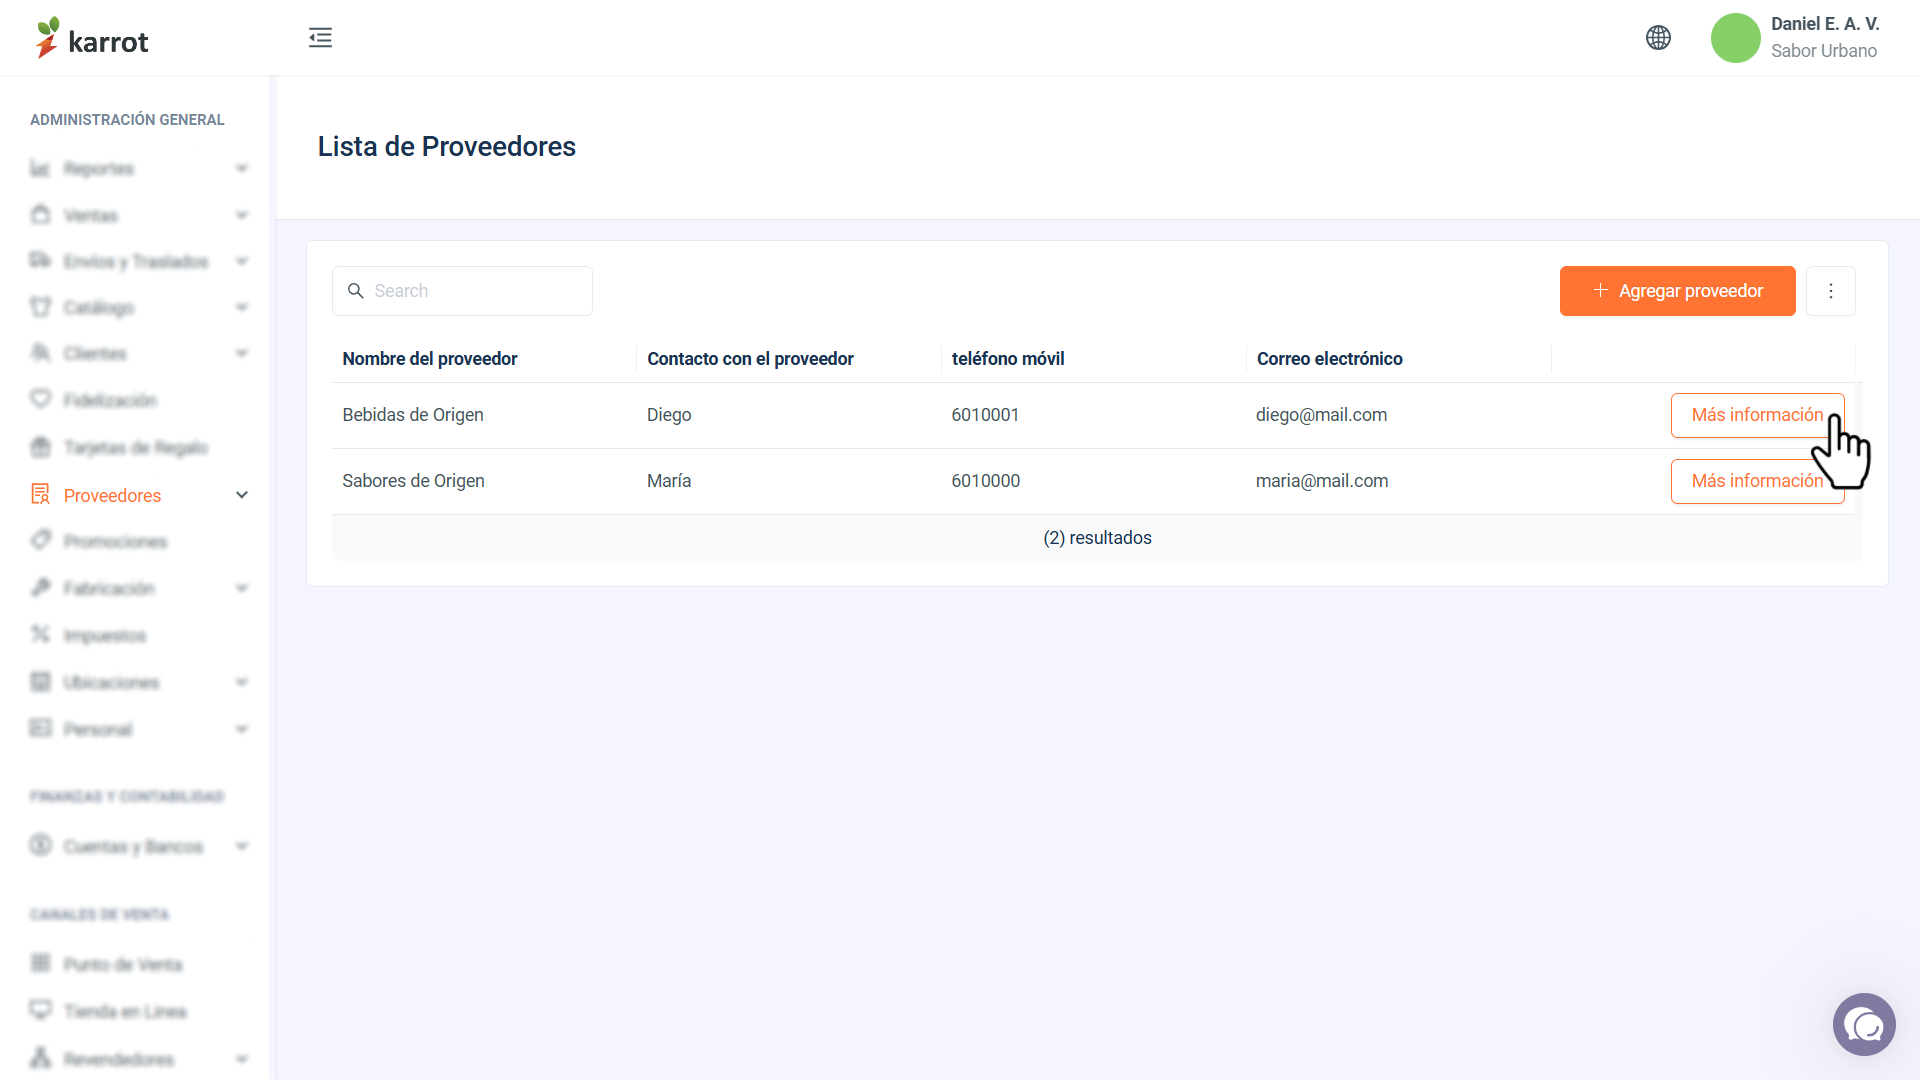The image size is (1920, 1080).
Task: Sort by Nombre del proveedor column header
Action: point(430,359)
